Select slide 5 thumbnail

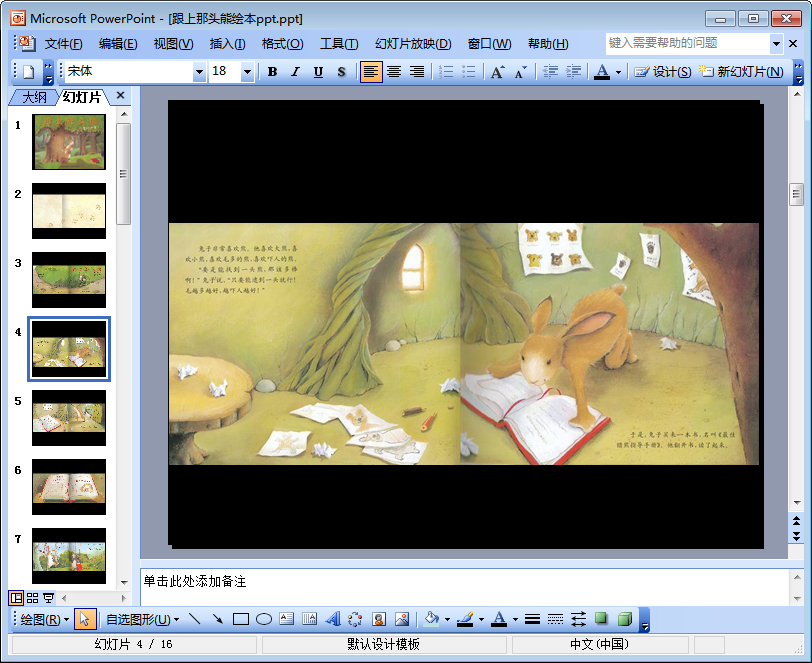pos(69,417)
